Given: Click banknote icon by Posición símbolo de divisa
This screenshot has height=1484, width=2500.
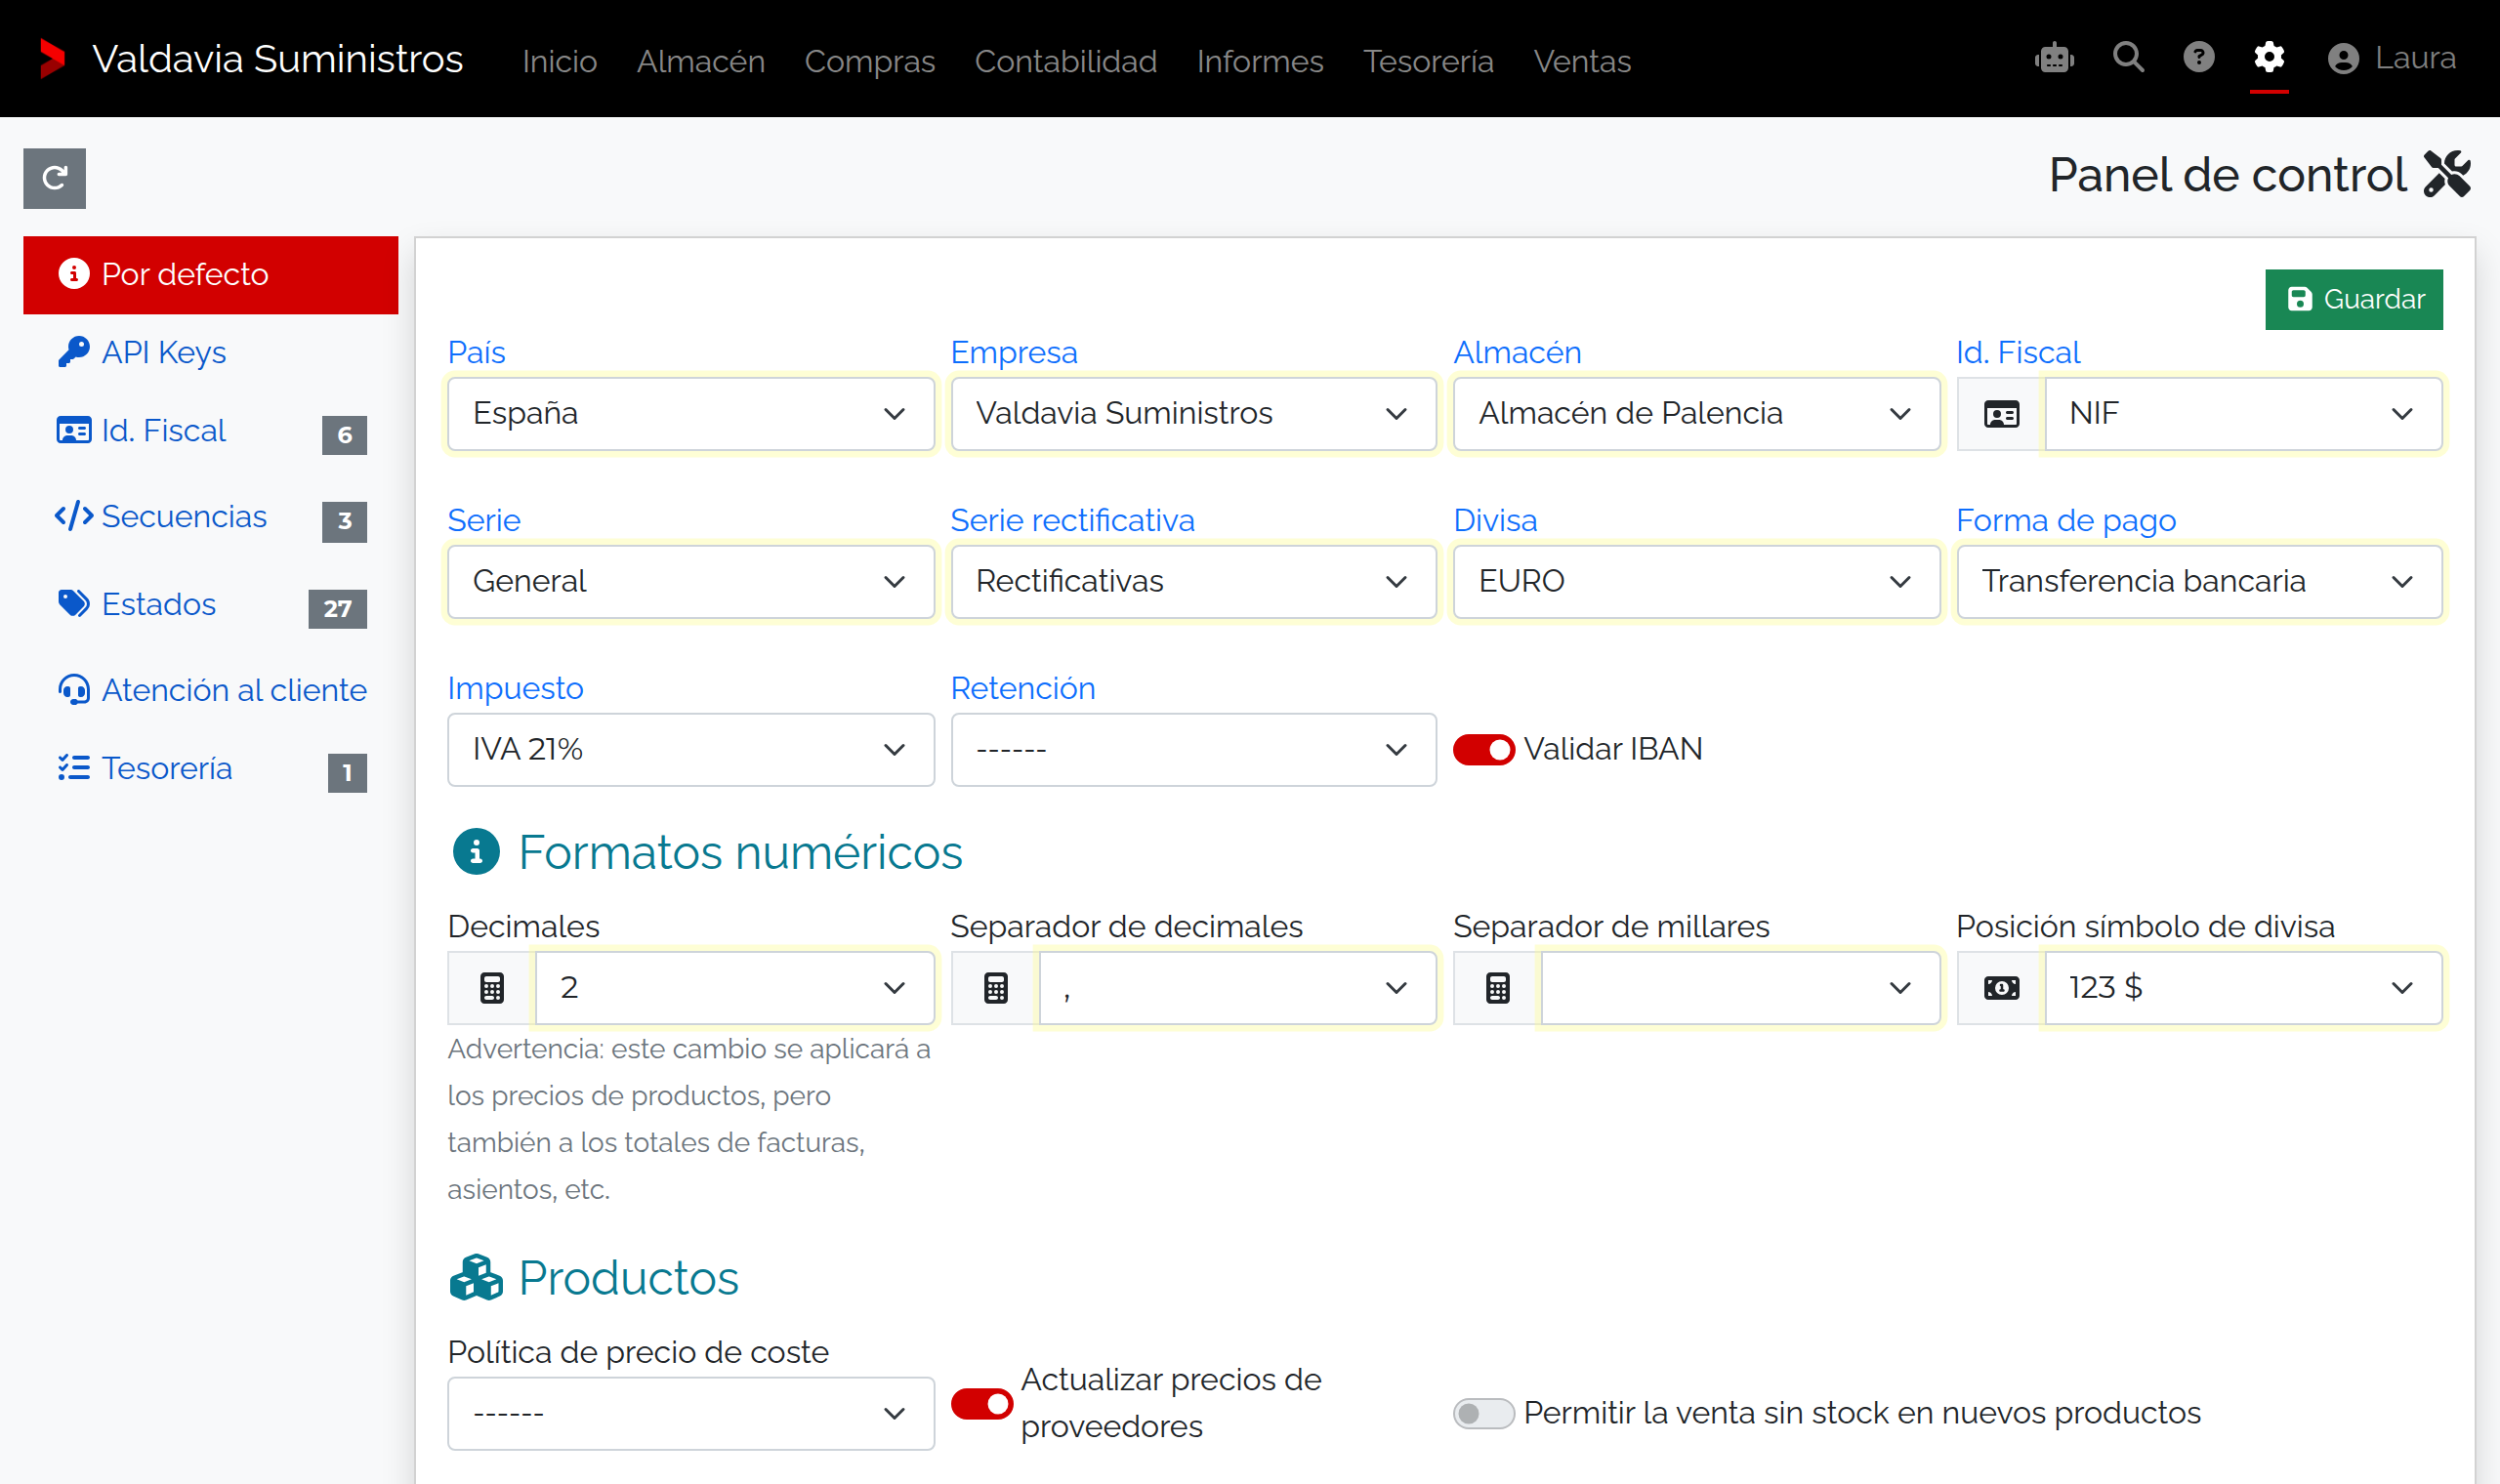Looking at the screenshot, I should click(x=2001, y=987).
